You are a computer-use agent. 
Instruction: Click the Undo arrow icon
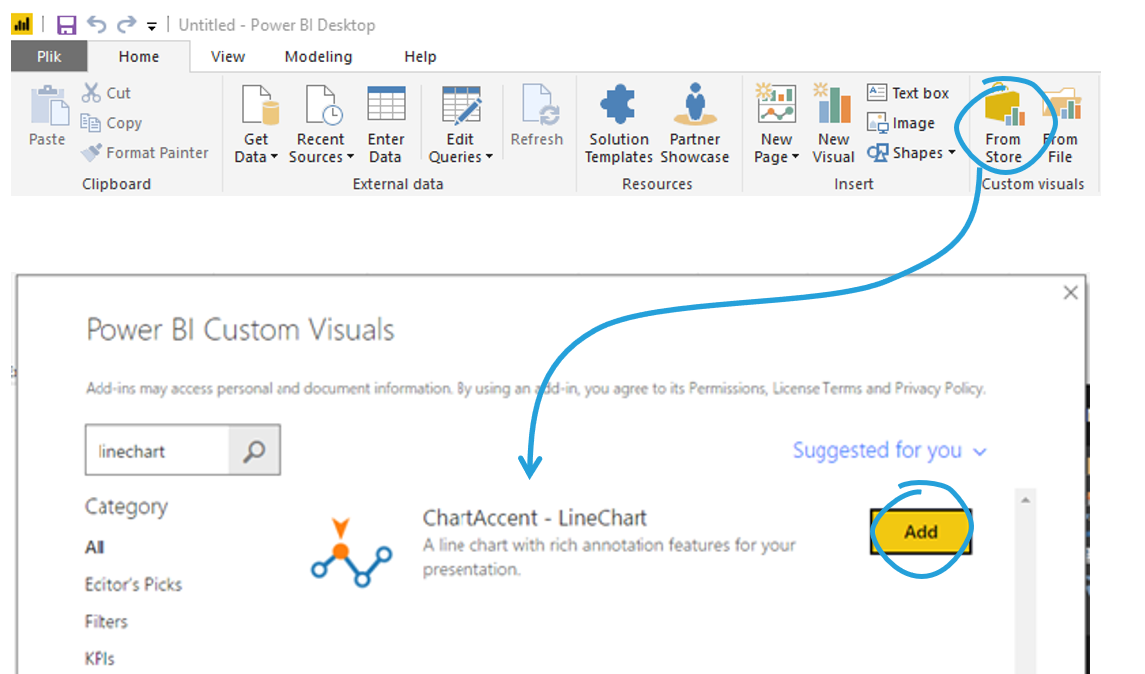tap(96, 25)
